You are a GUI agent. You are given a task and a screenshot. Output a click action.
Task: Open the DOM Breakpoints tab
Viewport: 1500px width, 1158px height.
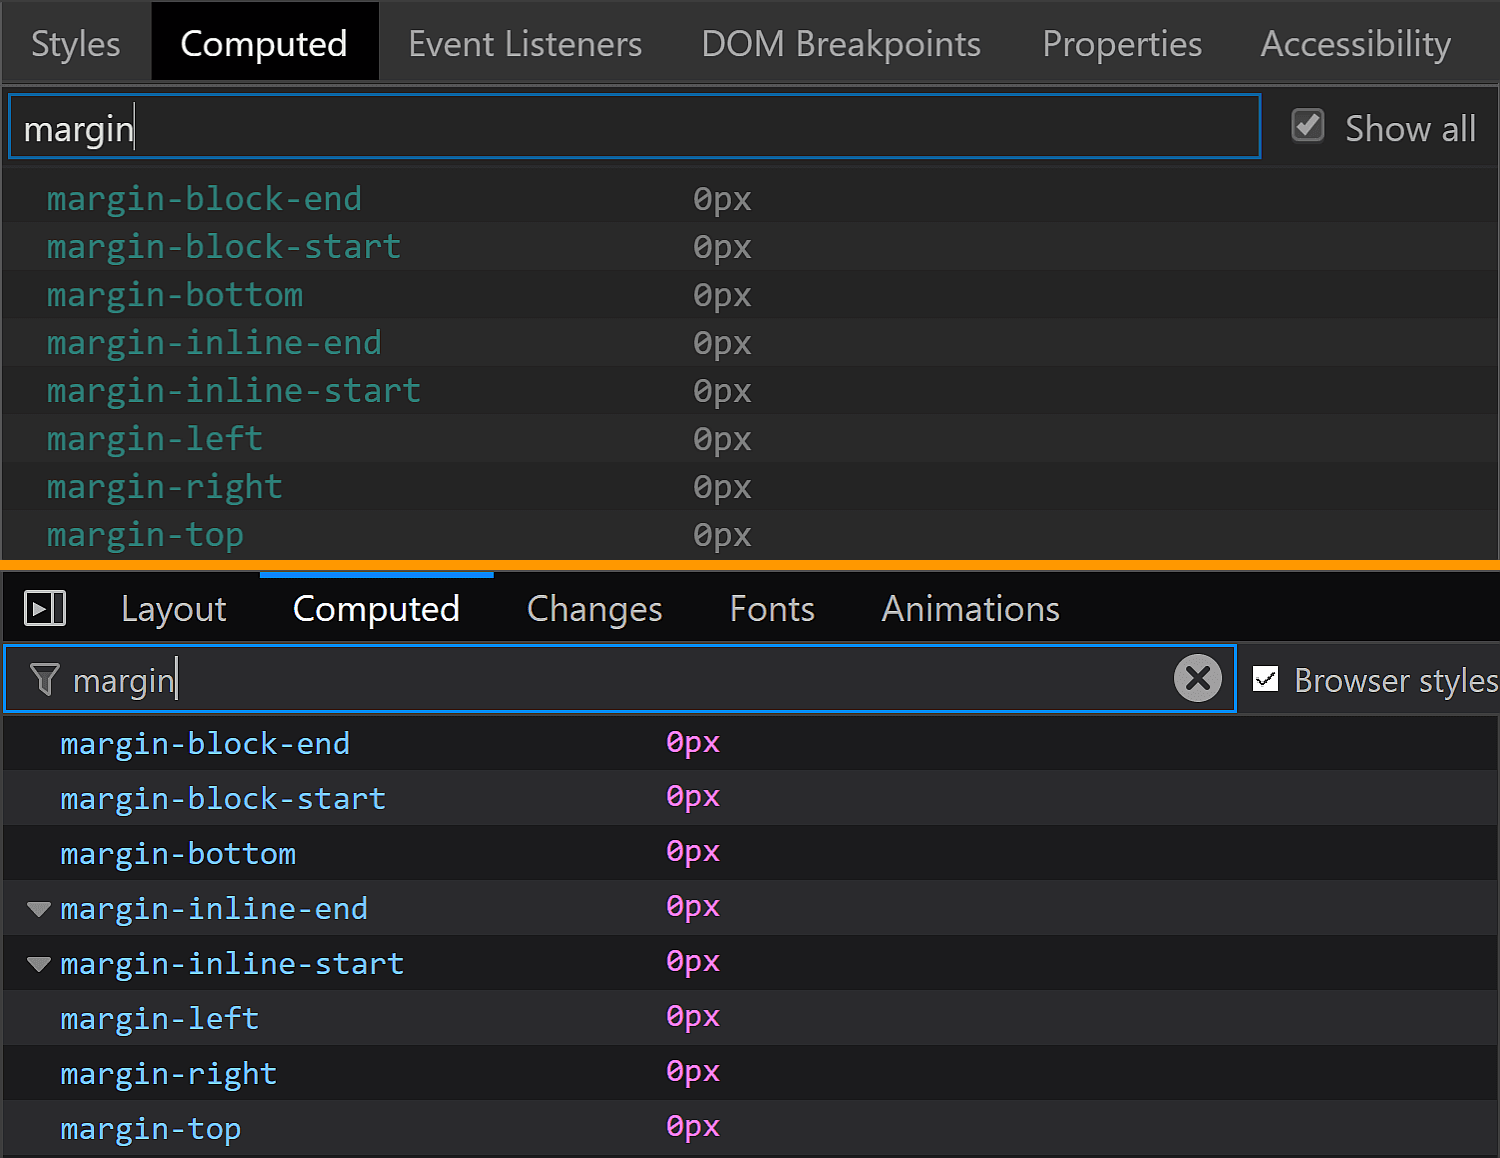(841, 42)
